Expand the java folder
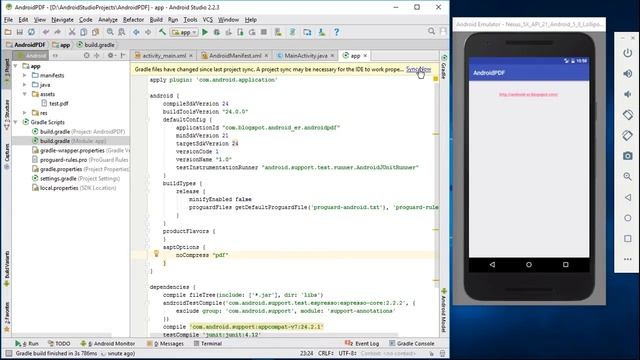The width and height of the screenshot is (640, 360). click(x=24, y=85)
